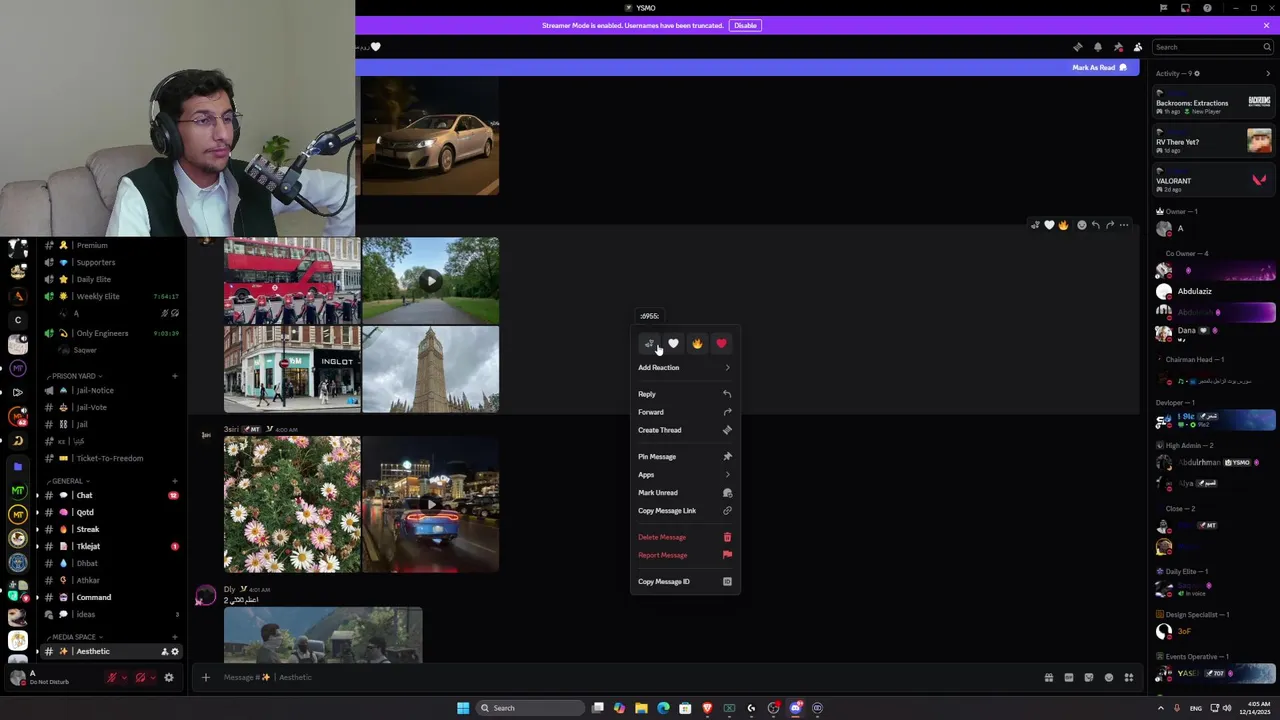Open microphone input options dropdown arrow
The height and width of the screenshot is (720, 1280).
(x=124, y=678)
